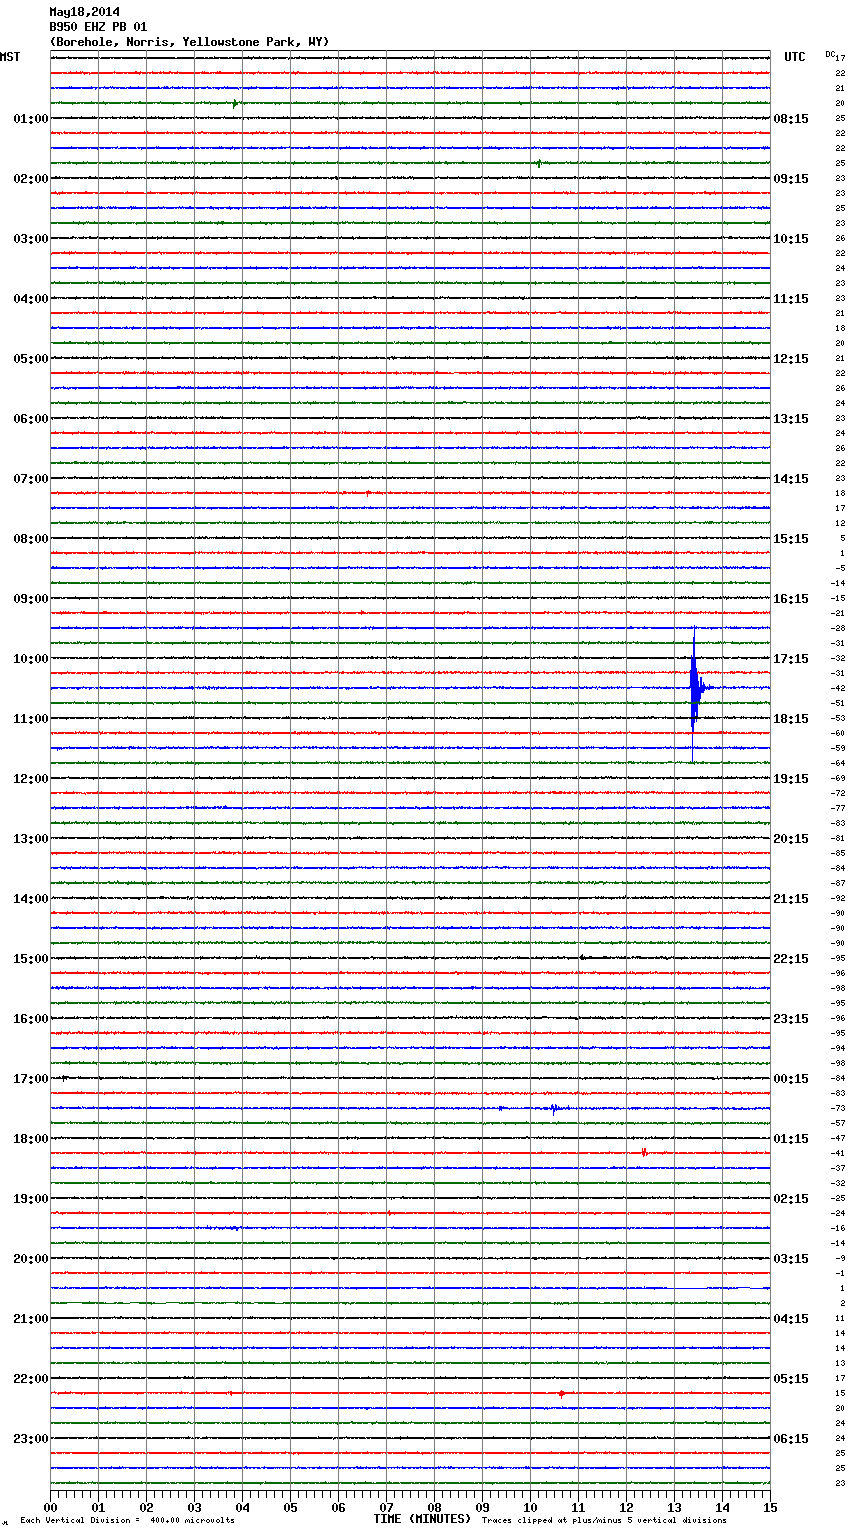Viewport: 850px width, 1534px height.
Task: Click the 00 minute axis tick label
Action: 50,1507
